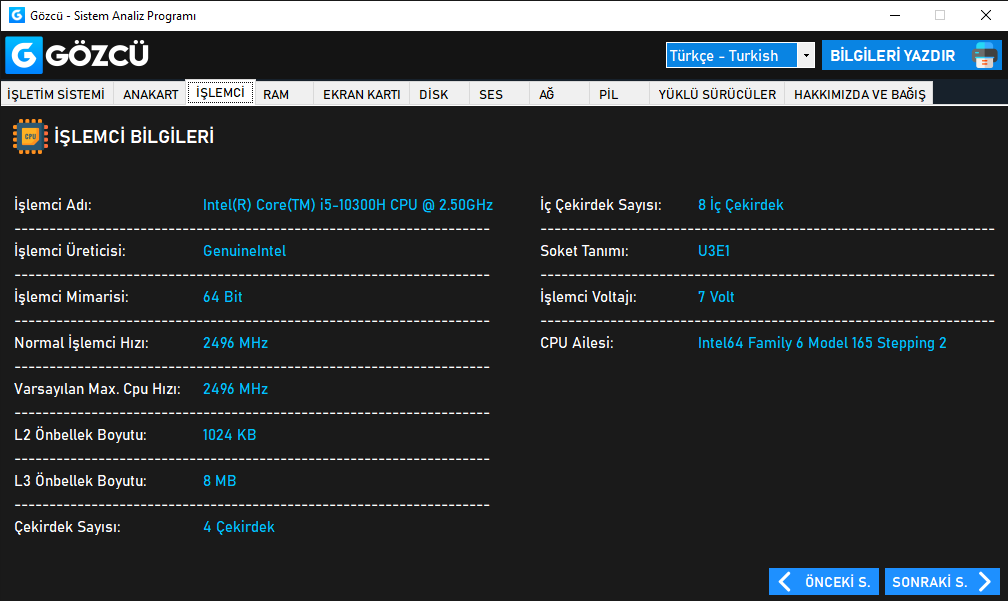Viewport: 1008px width, 601px height.
Task: Show the YÜKLÜ SÜRÜCÜLER tab
Action: pos(717,94)
